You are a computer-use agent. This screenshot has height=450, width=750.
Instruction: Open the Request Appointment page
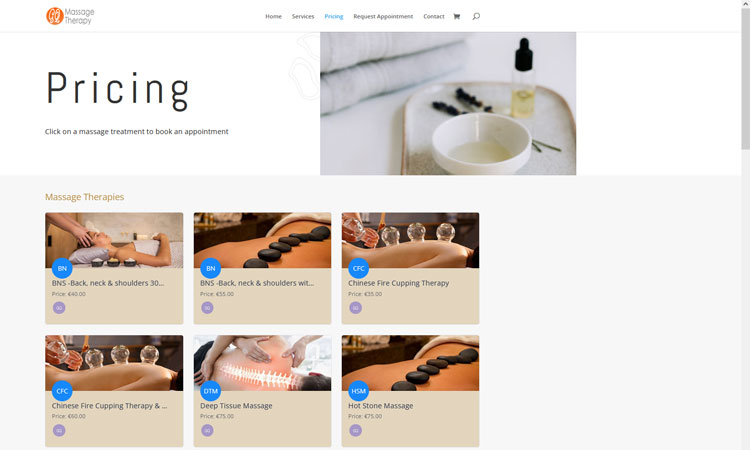click(x=383, y=16)
